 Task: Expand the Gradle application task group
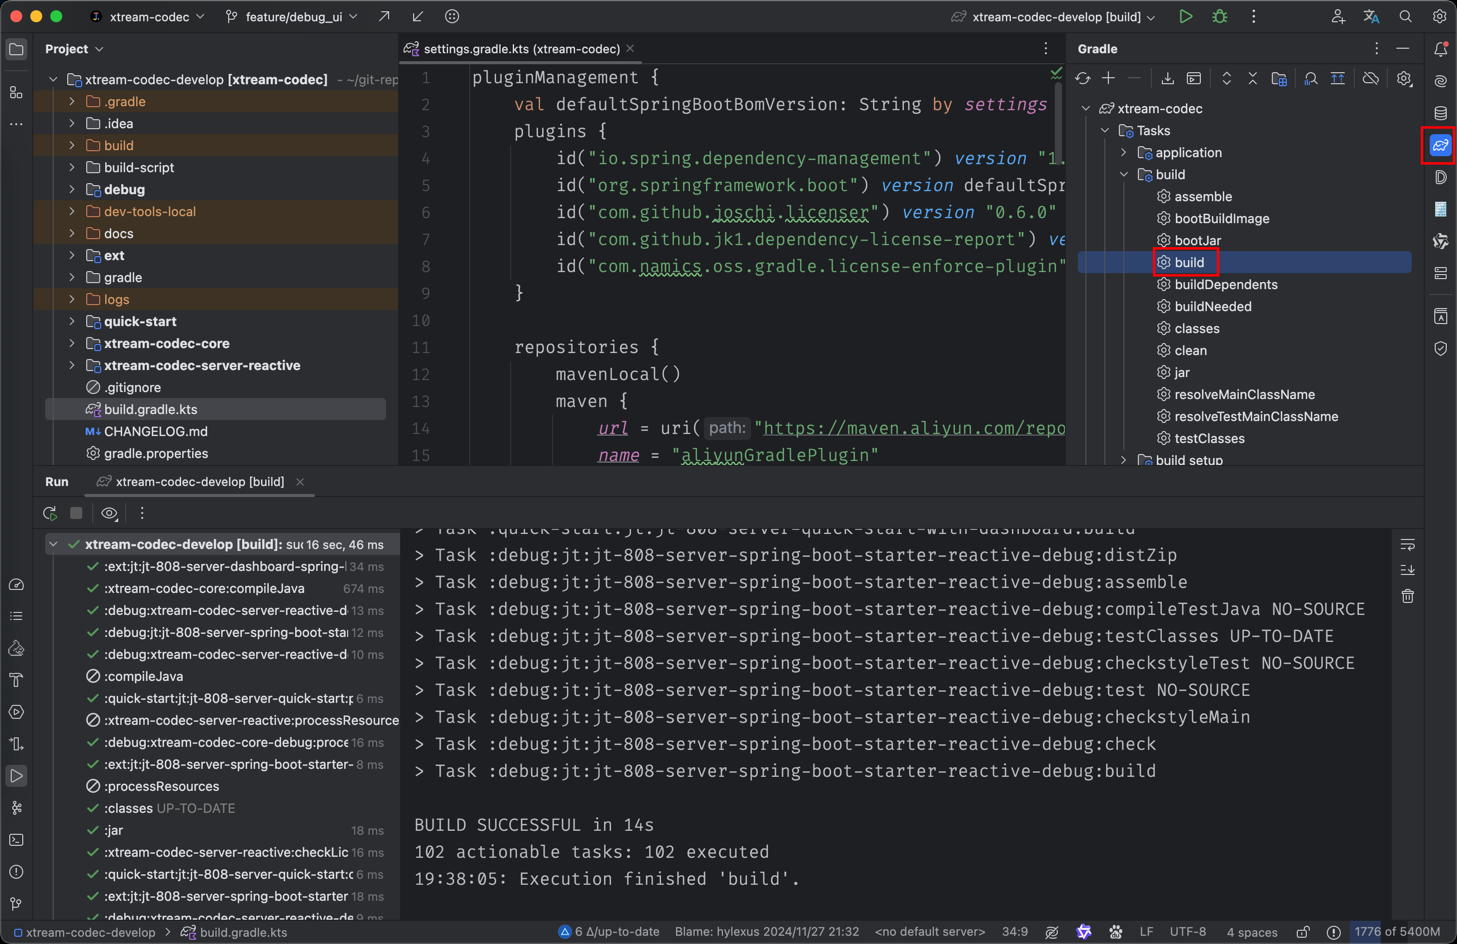tap(1124, 153)
